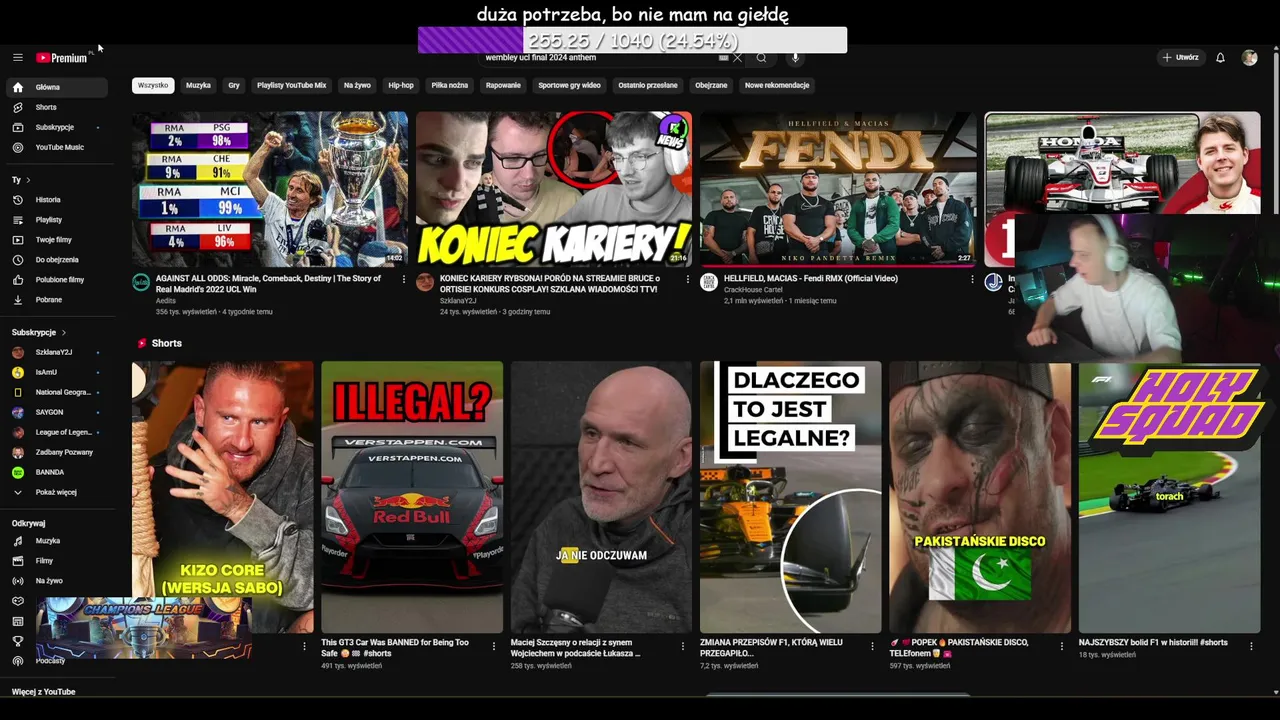
Task: Open the KONIEC KARIERY video thumbnail
Action: click(x=554, y=189)
